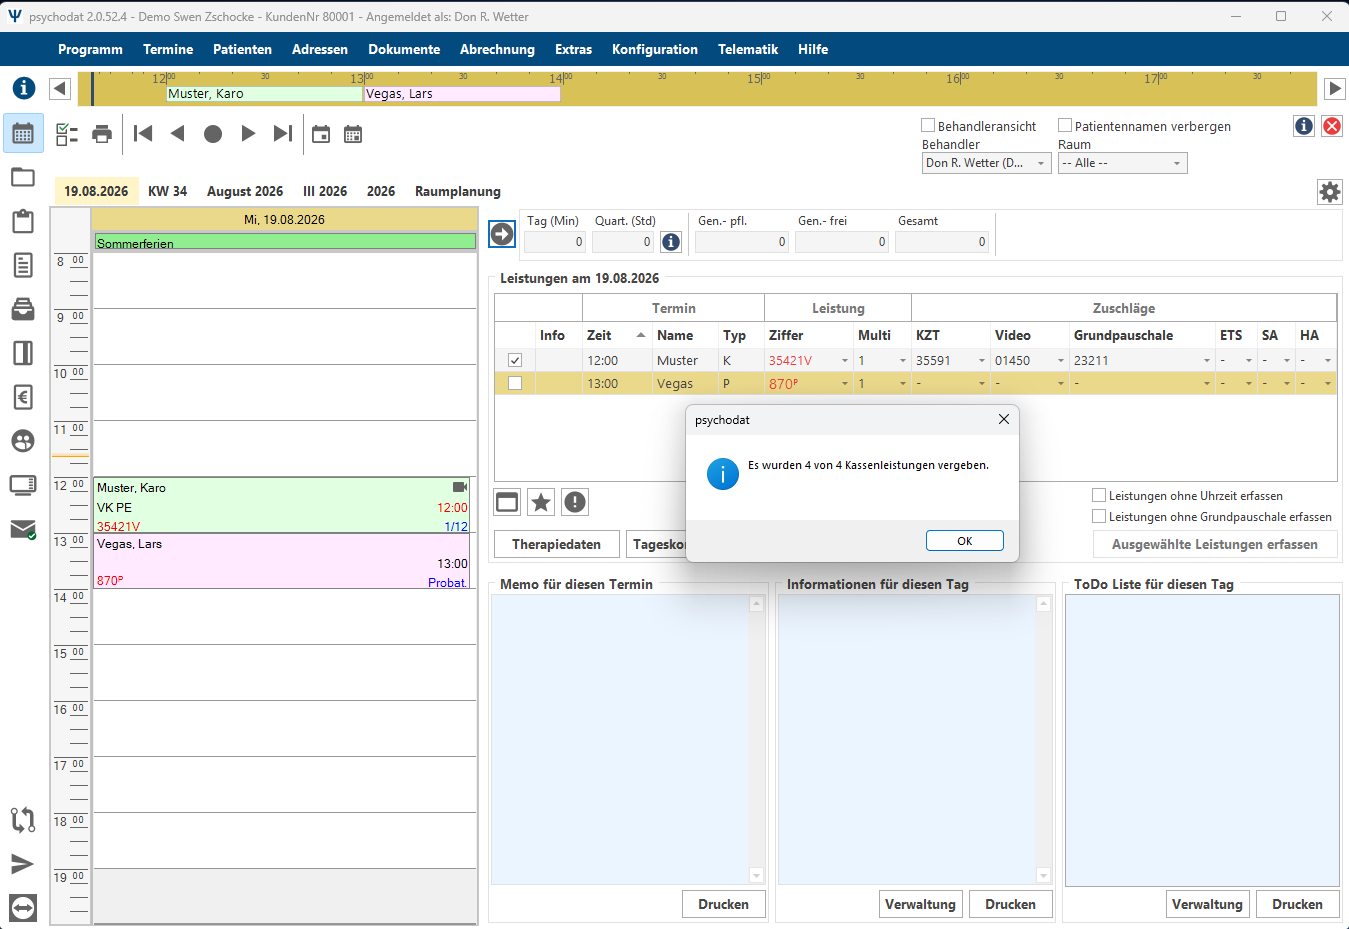Viewport: 1349px width, 929px height.
Task: Open the Grundpauschale dropdown showing 23211
Action: click(x=1207, y=361)
